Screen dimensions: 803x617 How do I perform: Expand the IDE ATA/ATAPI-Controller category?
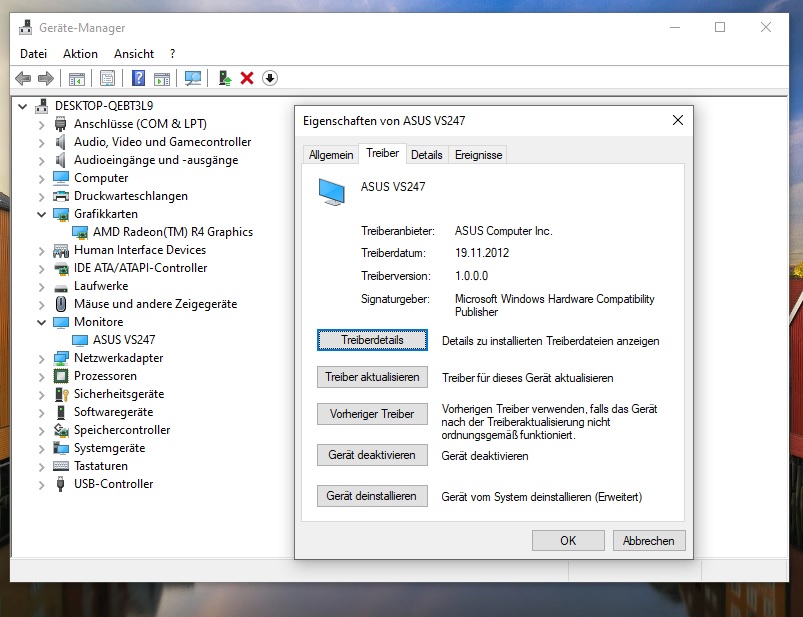point(41,268)
